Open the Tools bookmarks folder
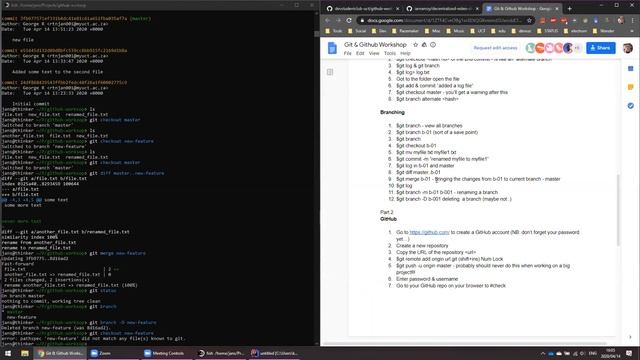Viewport: 640px width, 360px height. [334, 31]
